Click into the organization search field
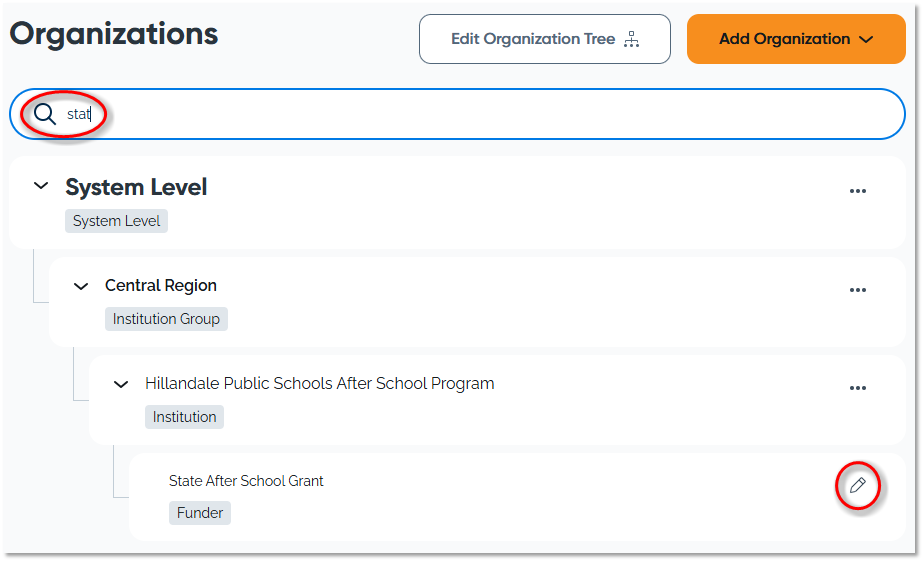This screenshot has height=562, width=924. point(480,114)
